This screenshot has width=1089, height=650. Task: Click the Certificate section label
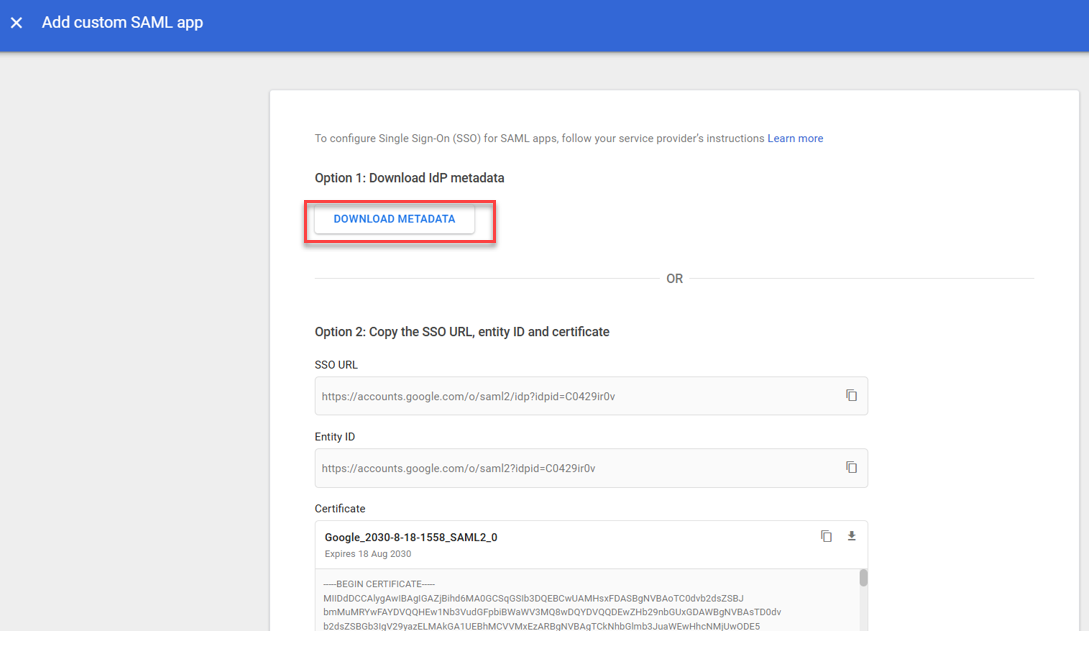340,509
